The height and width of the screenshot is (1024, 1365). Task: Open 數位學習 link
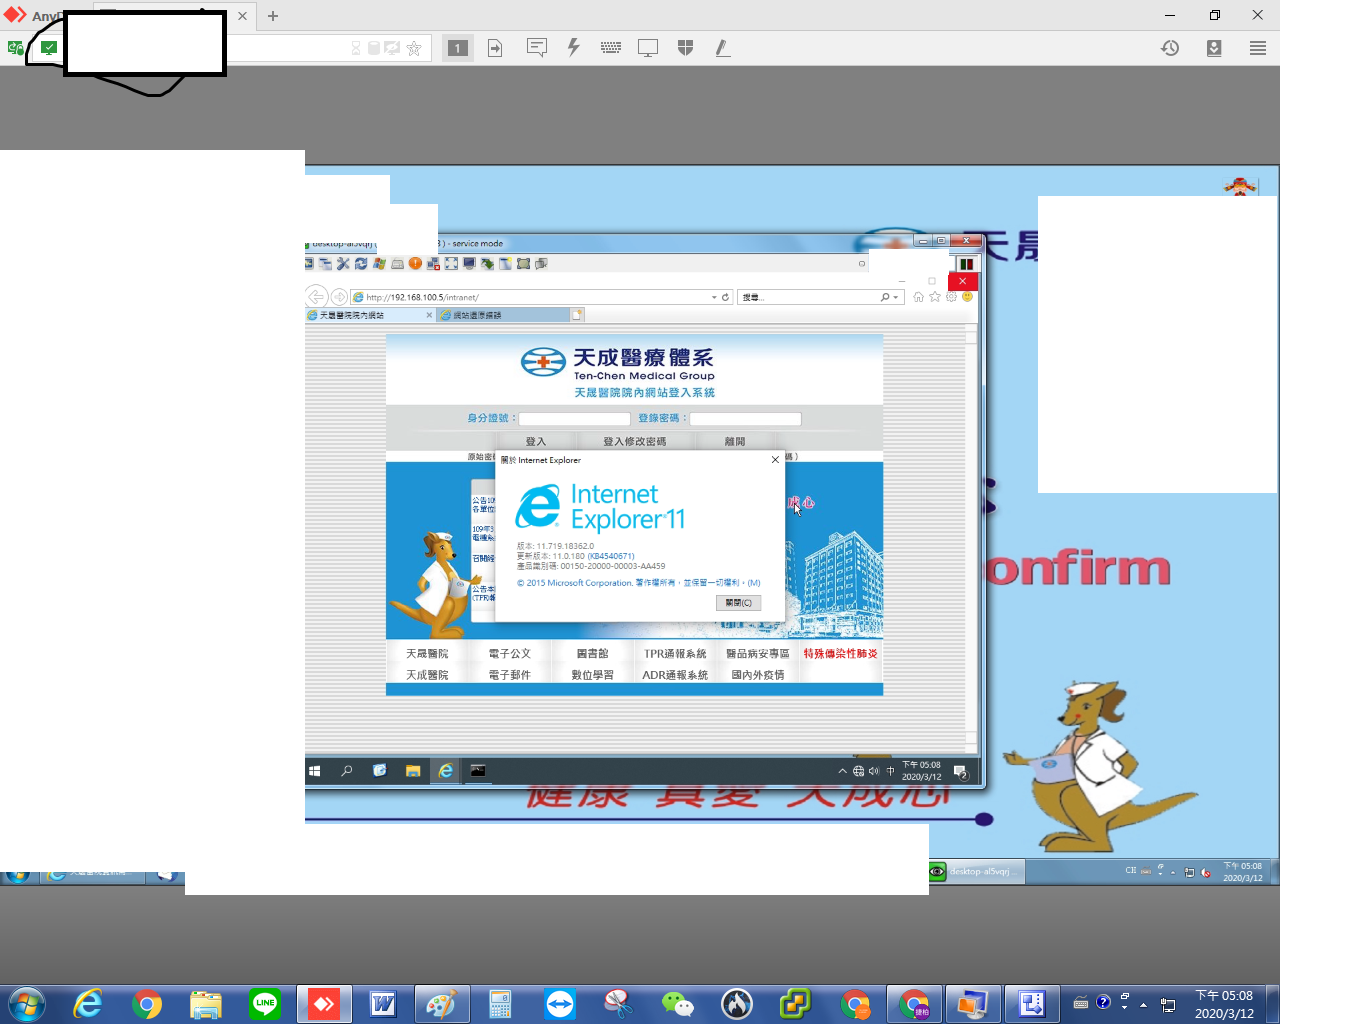tap(592, 675)
